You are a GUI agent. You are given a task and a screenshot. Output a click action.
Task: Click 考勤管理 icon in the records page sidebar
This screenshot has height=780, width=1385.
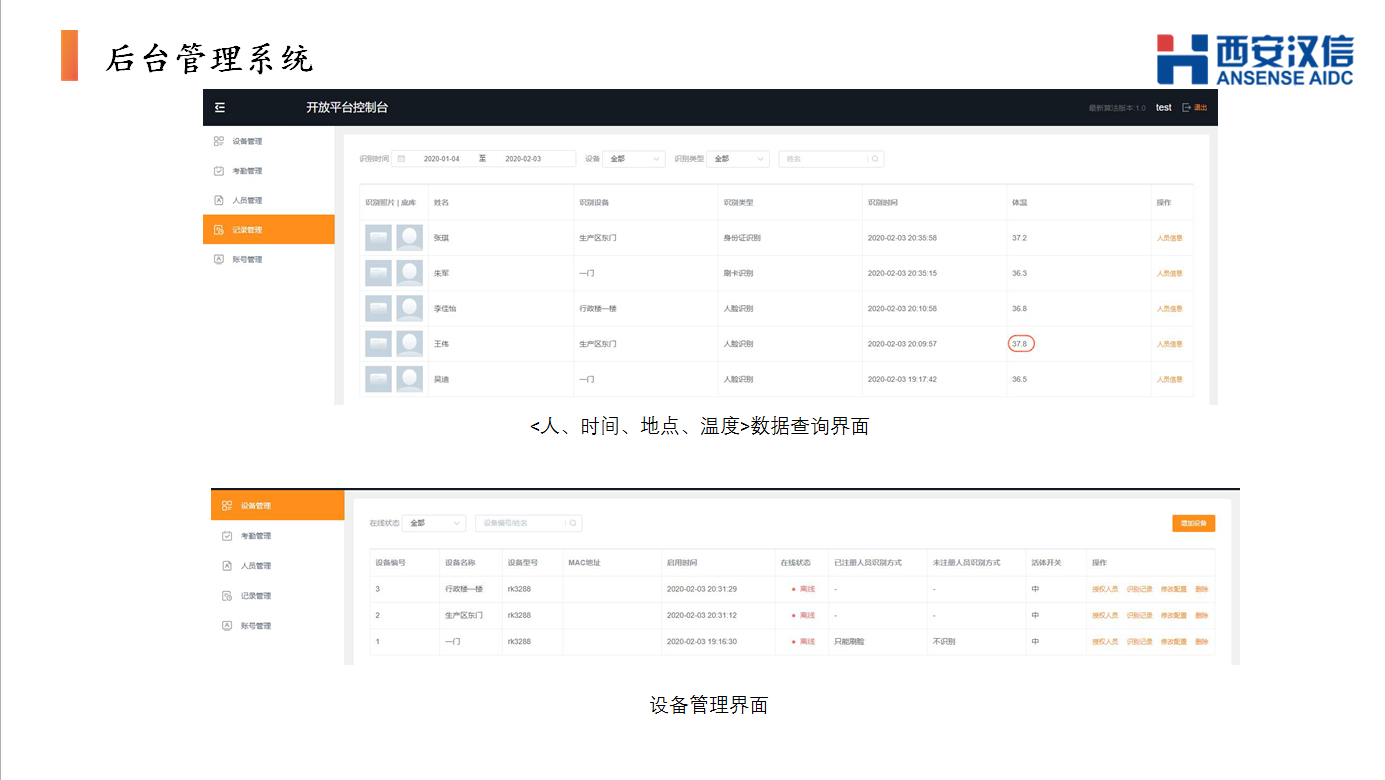tap(219, 171)
